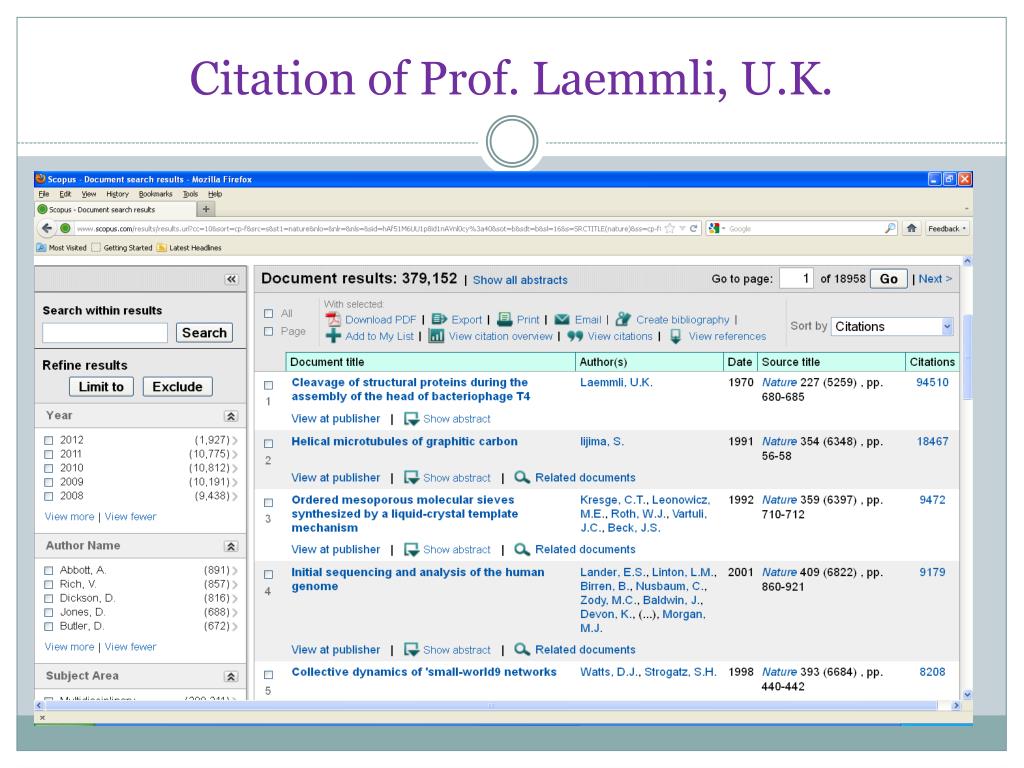Open the File menu
The image size is (1024, 768).
[44, 194]
